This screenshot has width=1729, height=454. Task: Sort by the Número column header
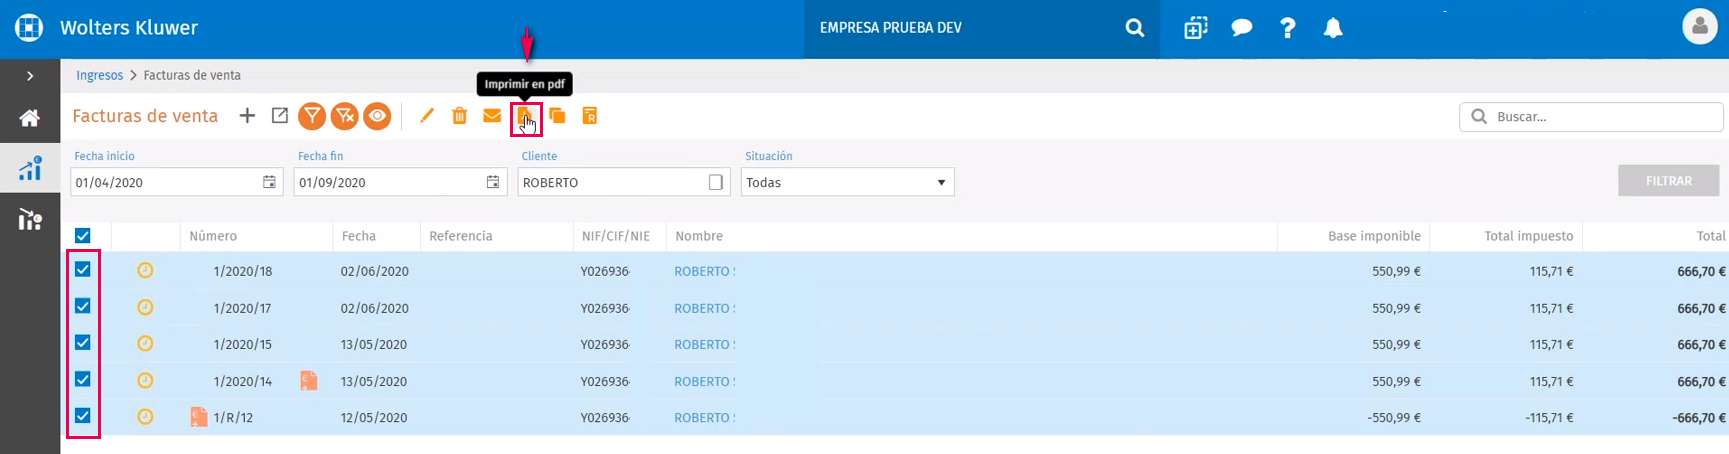tap(213, 236)
